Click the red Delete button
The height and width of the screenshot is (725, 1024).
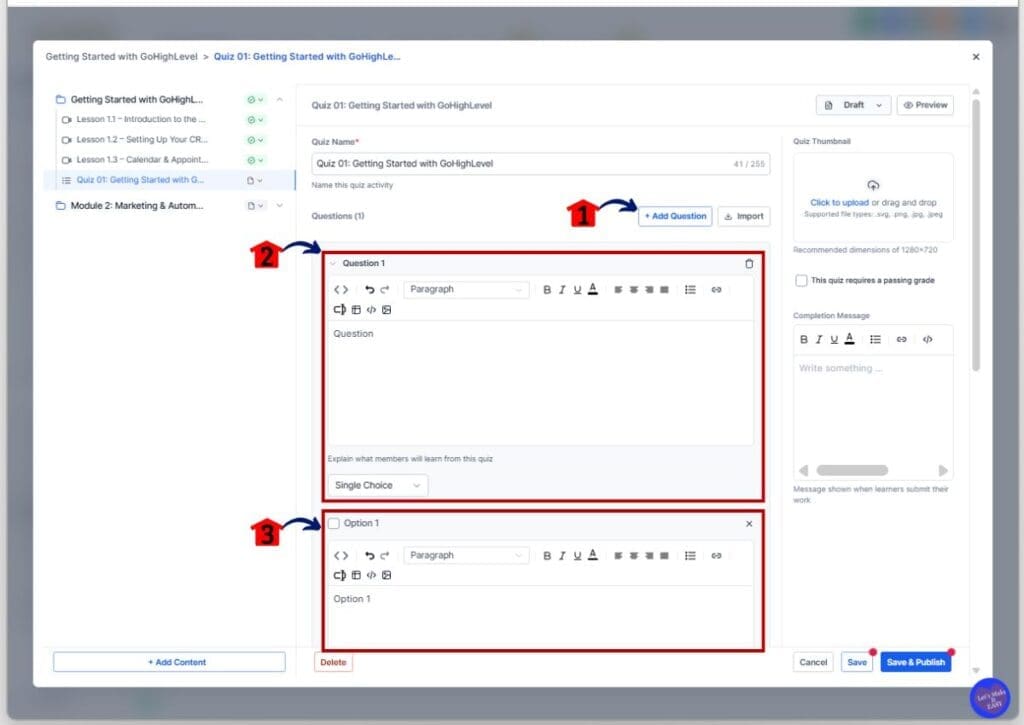coord(333,662)
